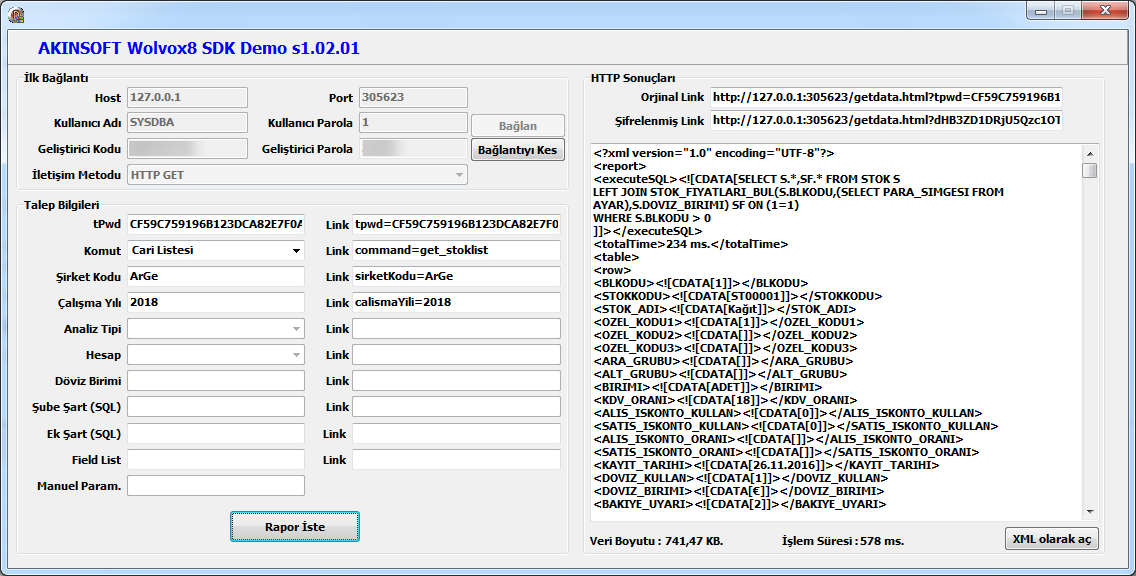Click the Link field showing sirketKodu=ArGe
The height and width of the screenshot is (576, 1136).
tap(456, 277)
